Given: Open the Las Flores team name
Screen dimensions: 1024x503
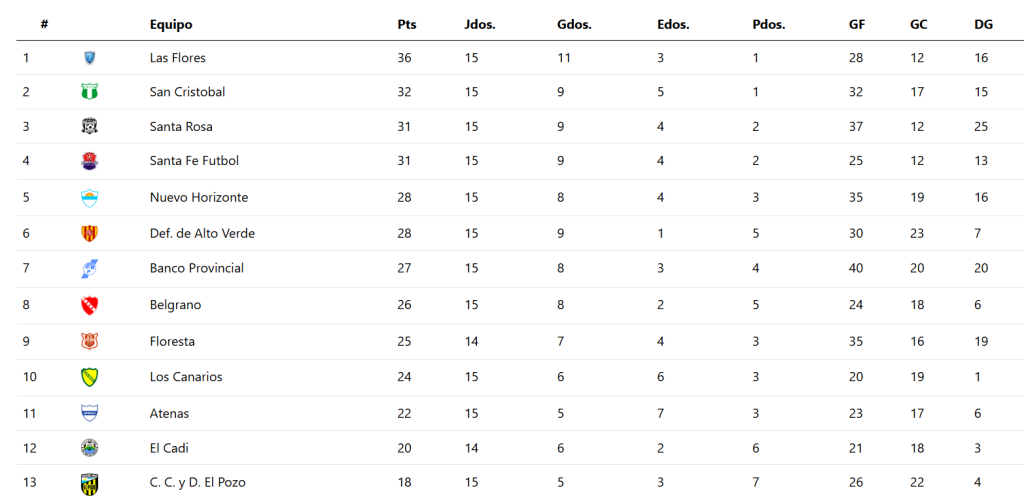Looking at the screenshot, I should pos(178,58).
